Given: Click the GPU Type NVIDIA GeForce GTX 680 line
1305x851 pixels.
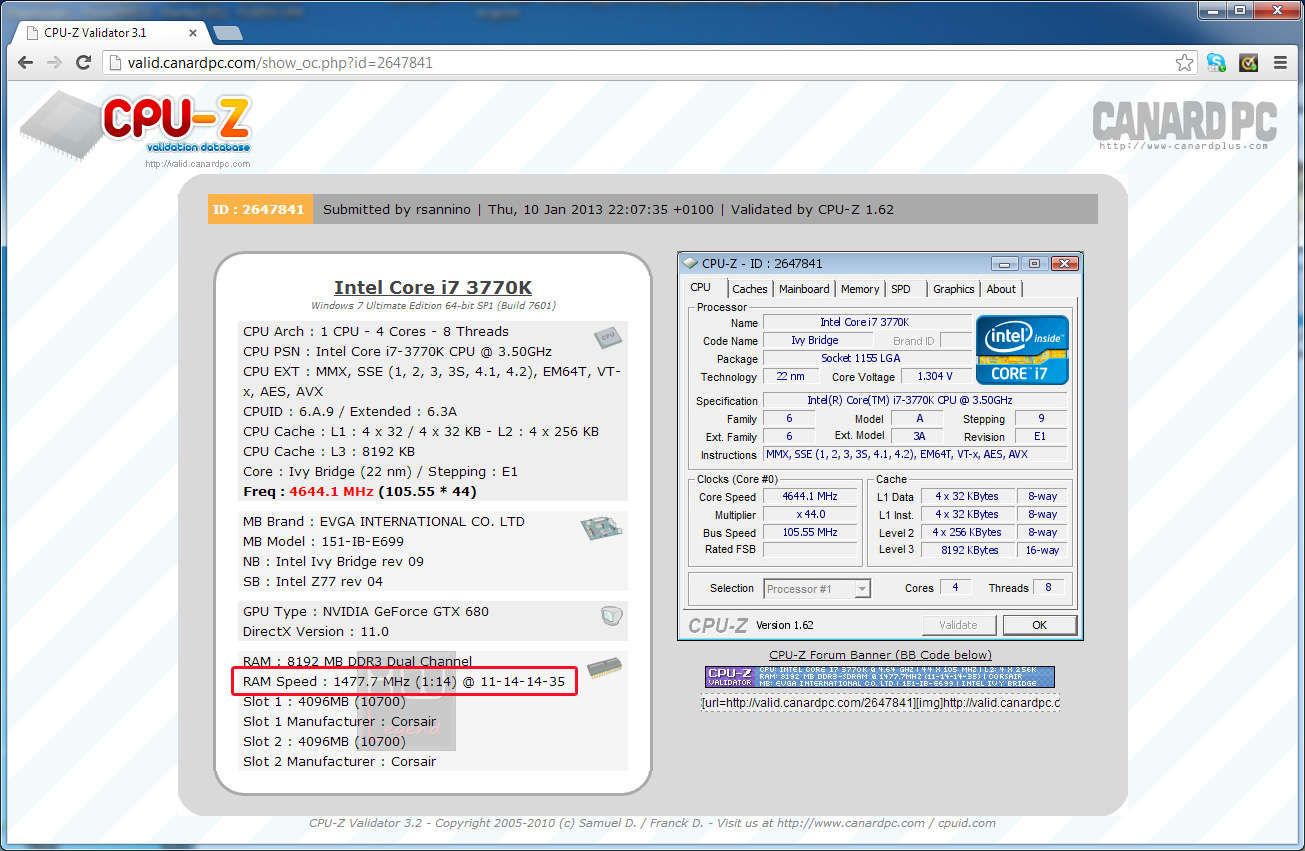Looking at the screenshot, I should coord(366,611).
